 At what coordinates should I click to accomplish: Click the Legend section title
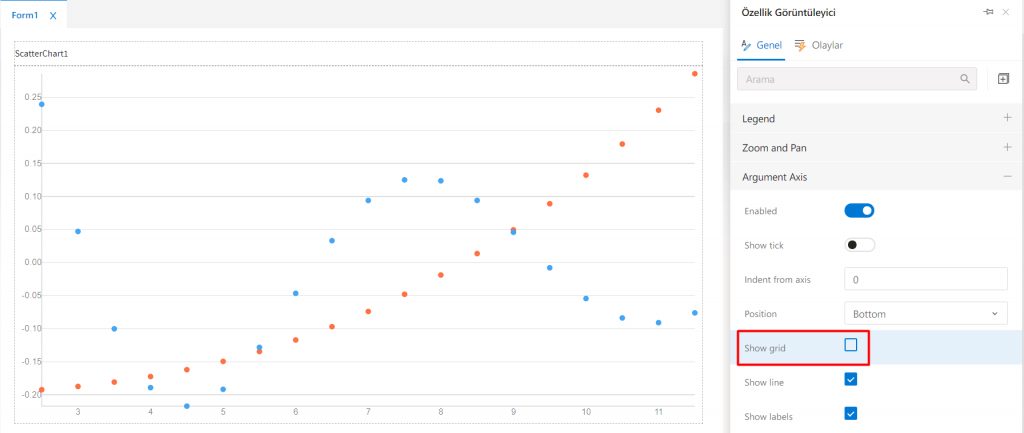(759, 119)
